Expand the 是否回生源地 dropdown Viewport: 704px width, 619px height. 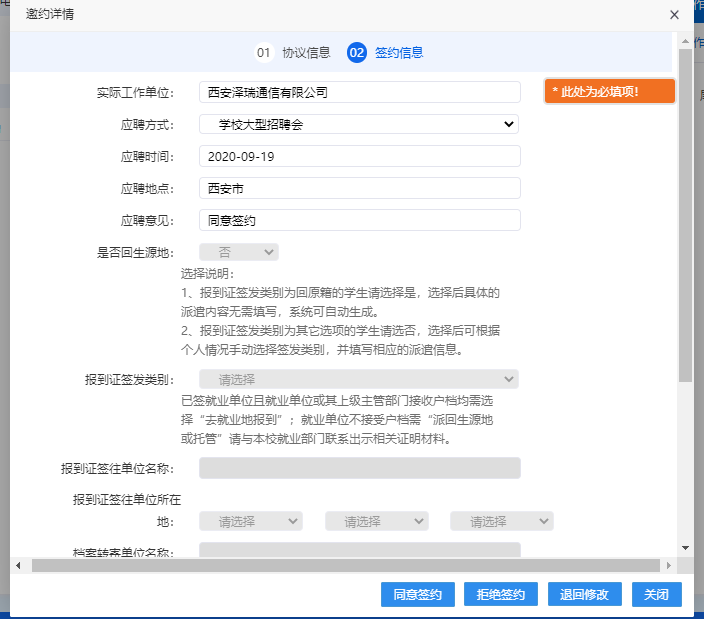click(239, 252)
